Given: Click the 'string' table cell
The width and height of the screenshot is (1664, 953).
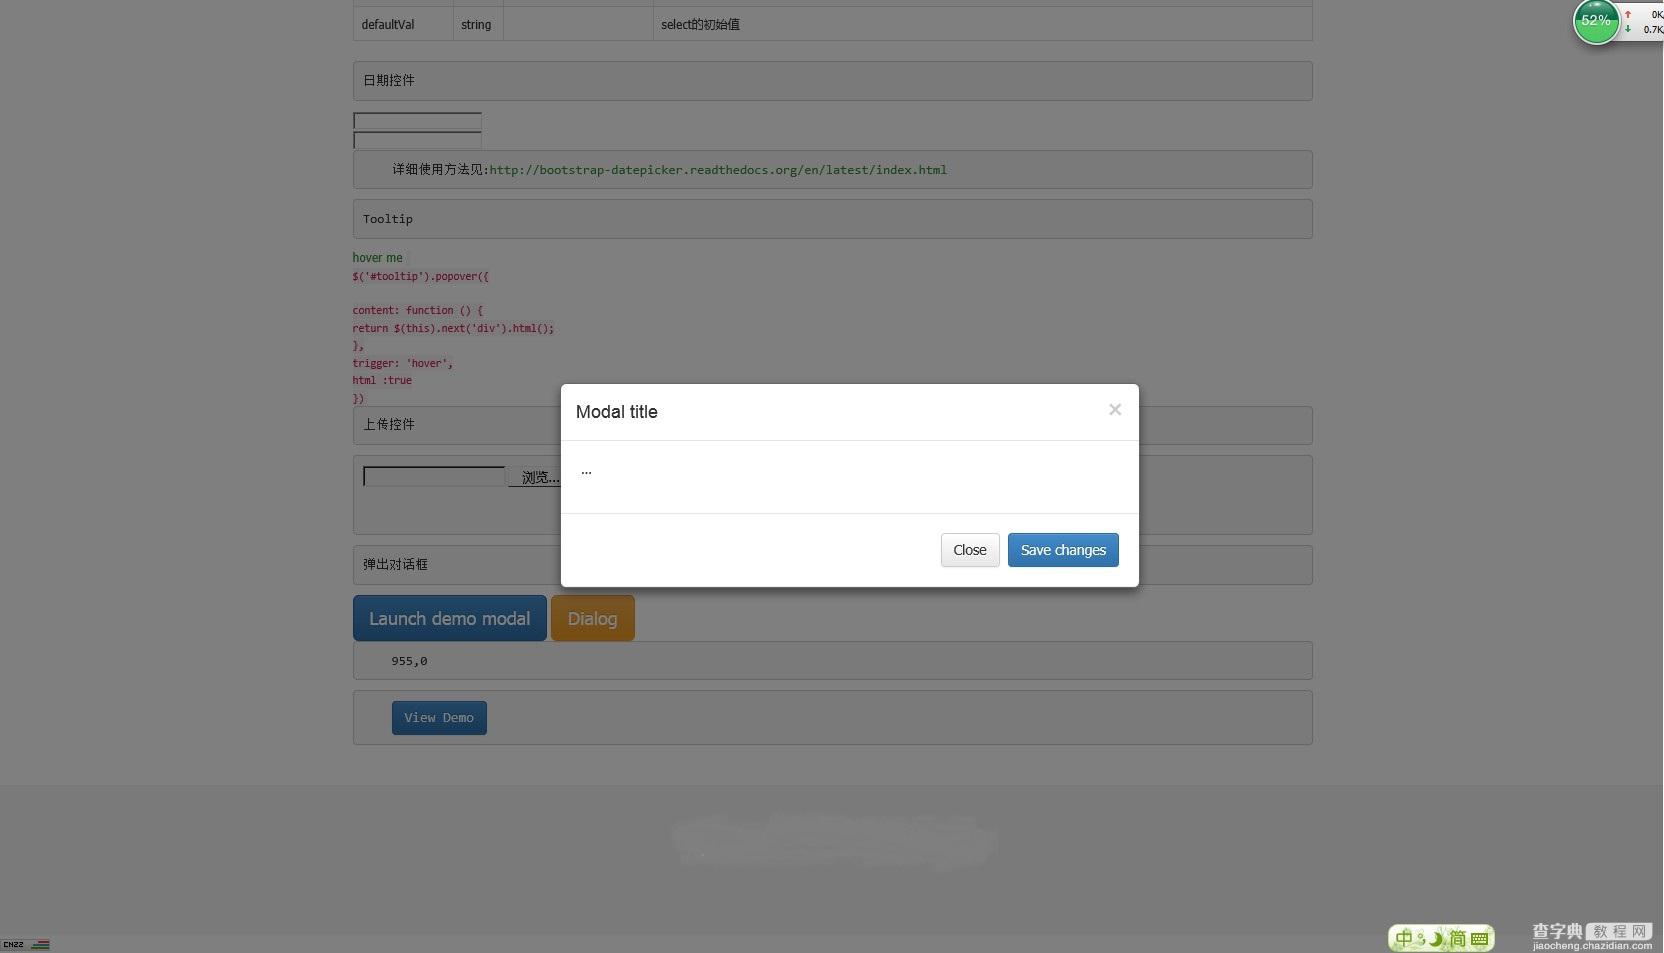Looking at the screenshot, I should pos(478,24).
